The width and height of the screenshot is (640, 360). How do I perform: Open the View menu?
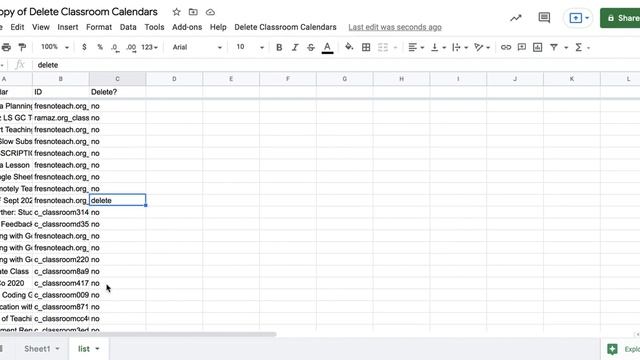tap(41, 27)
